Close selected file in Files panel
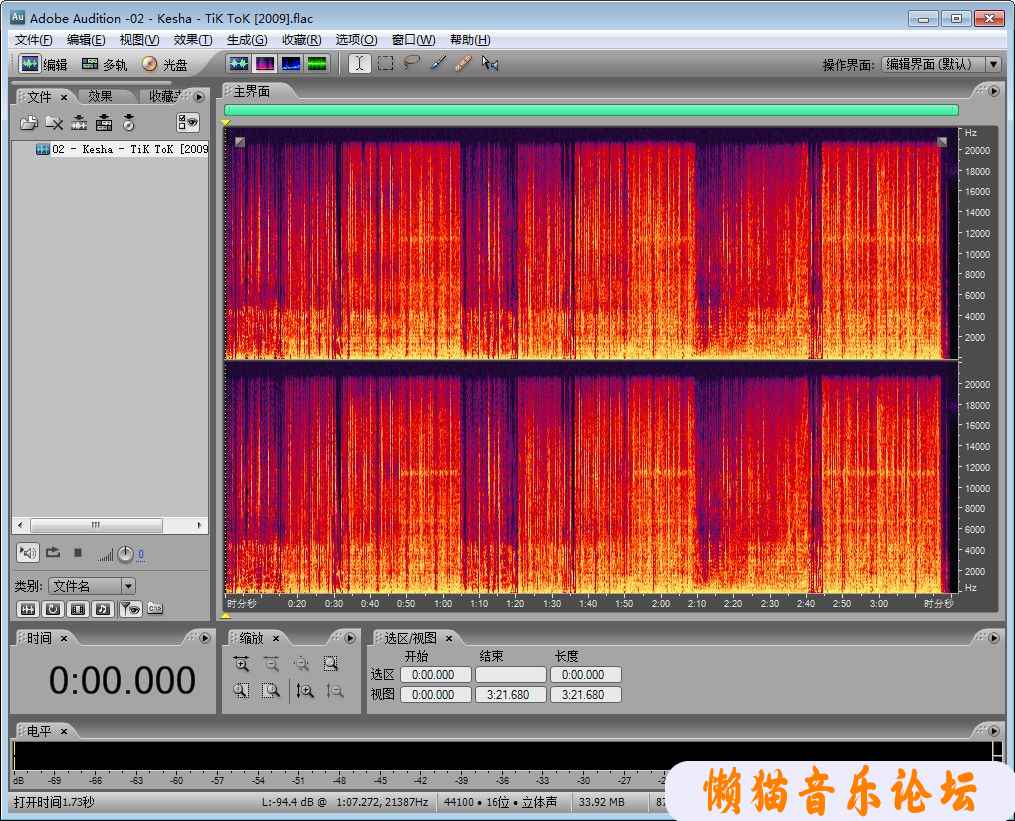1015x821 pixels. [54, 122]
